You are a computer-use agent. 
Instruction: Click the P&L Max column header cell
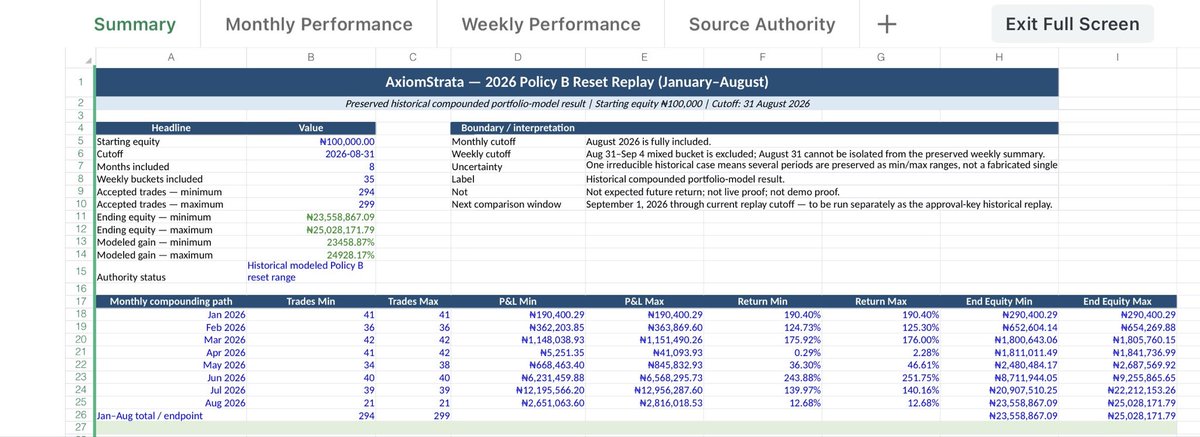pos(643,301)
